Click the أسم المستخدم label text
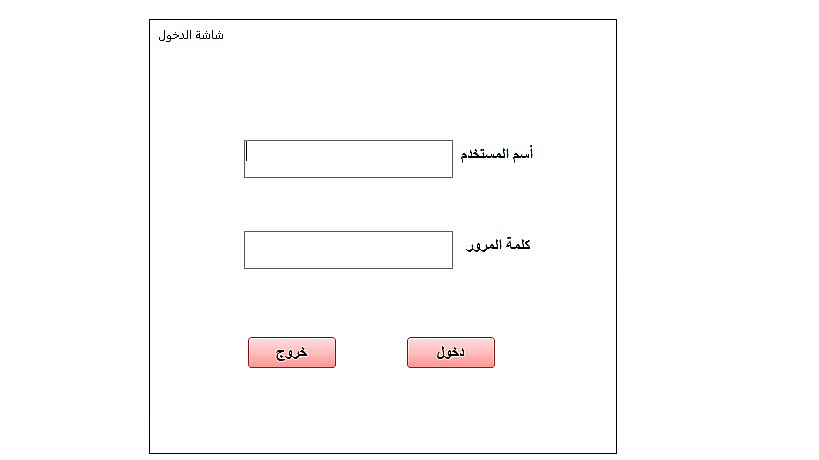 point(496,155)
